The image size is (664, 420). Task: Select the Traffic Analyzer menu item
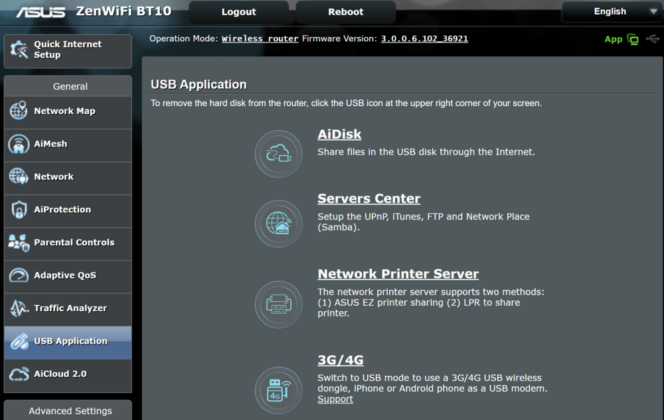68,308
